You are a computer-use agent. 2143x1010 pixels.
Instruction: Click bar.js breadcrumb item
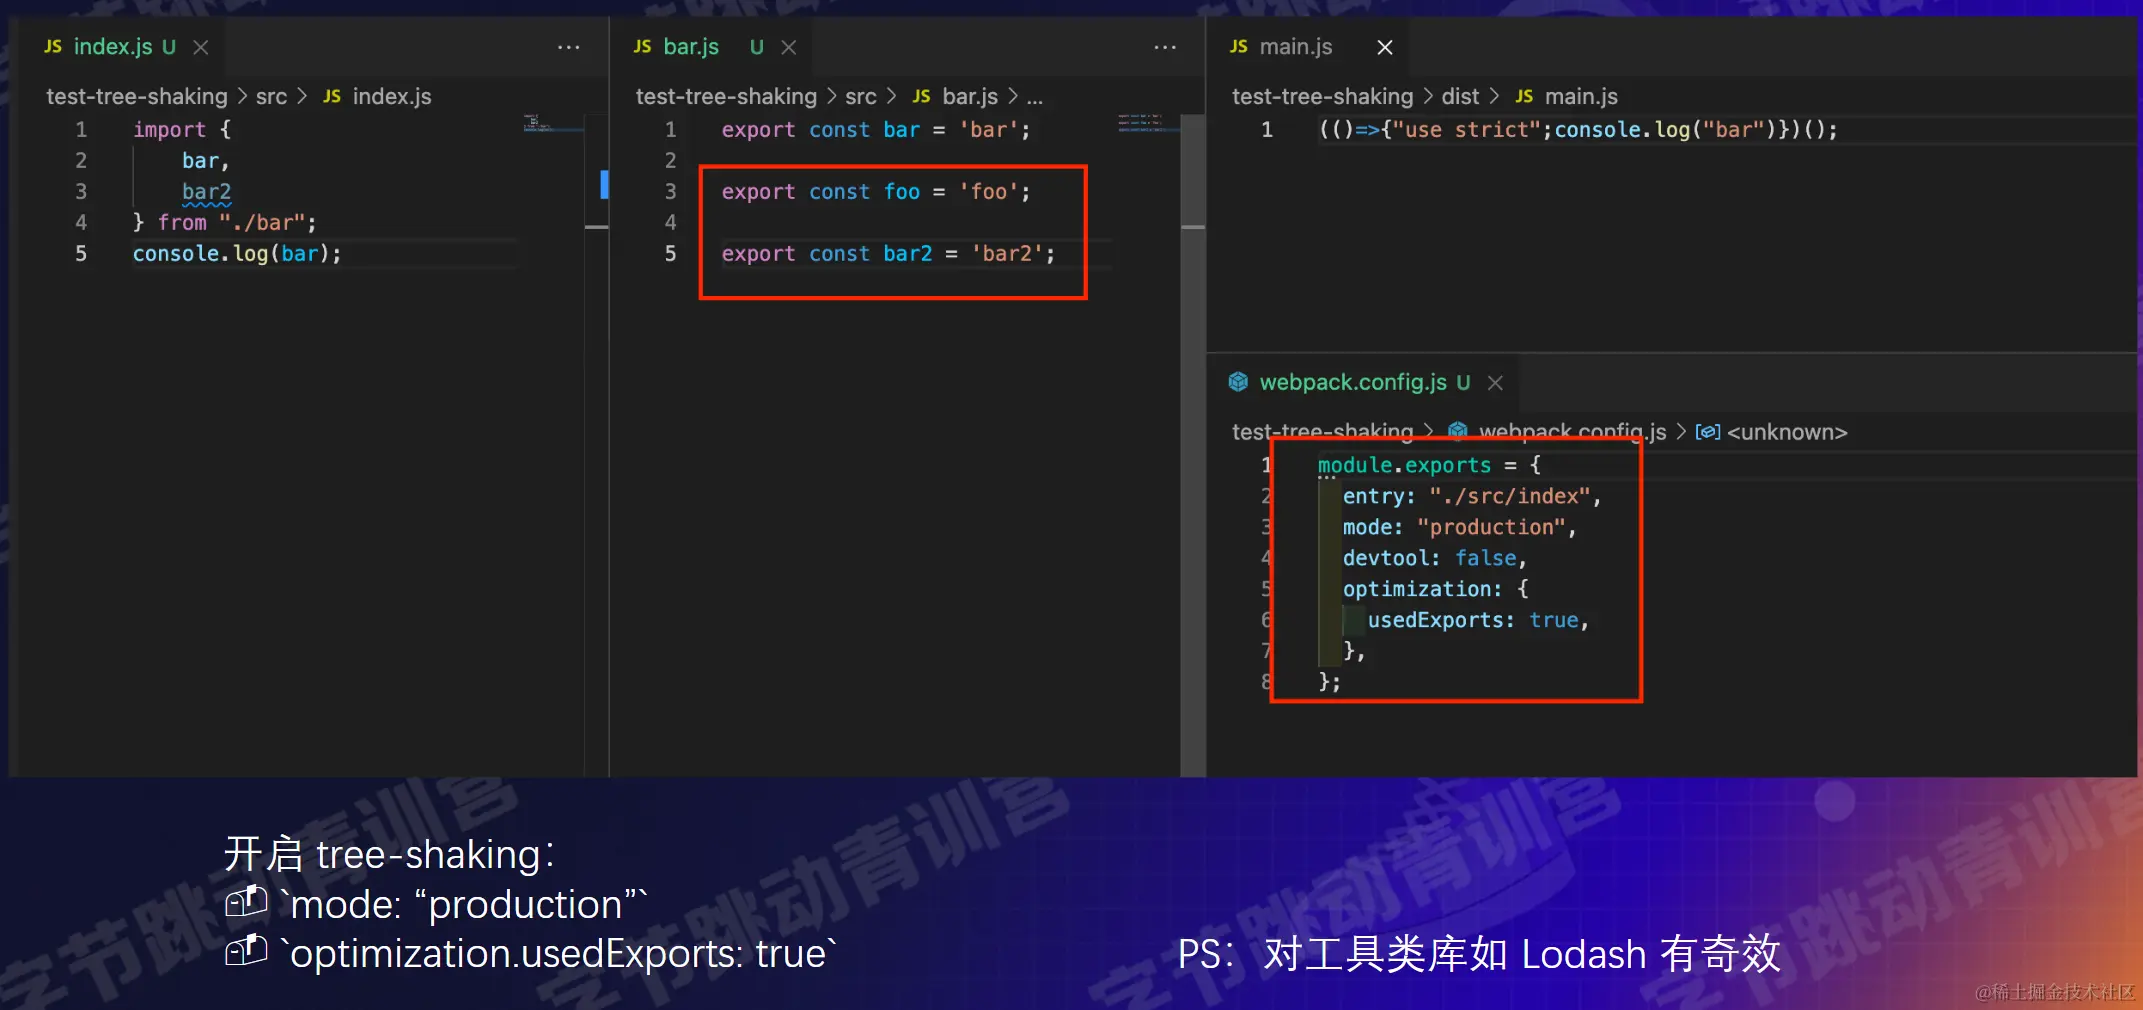pos(970,97)
